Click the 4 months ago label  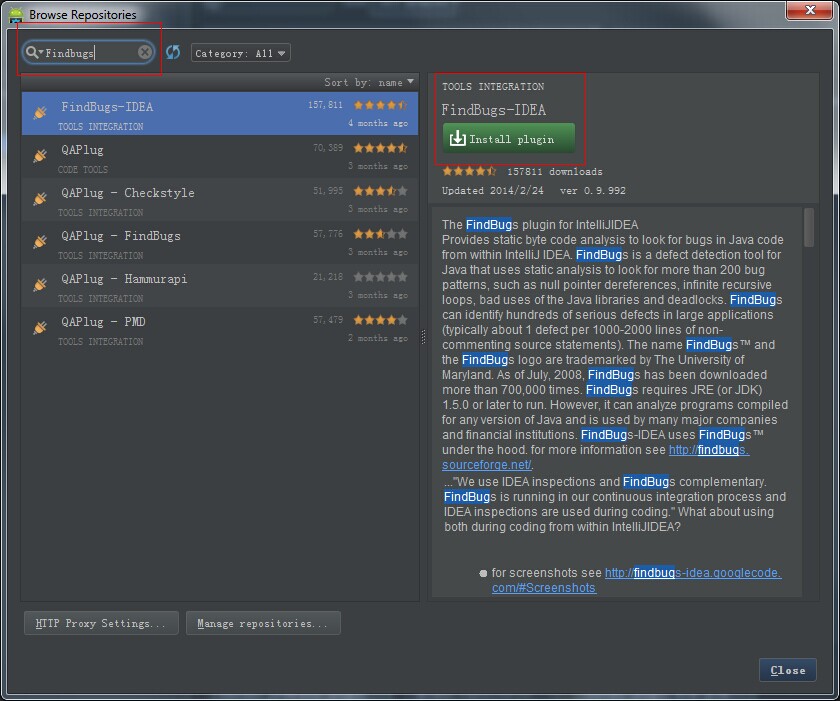[378, 123]
